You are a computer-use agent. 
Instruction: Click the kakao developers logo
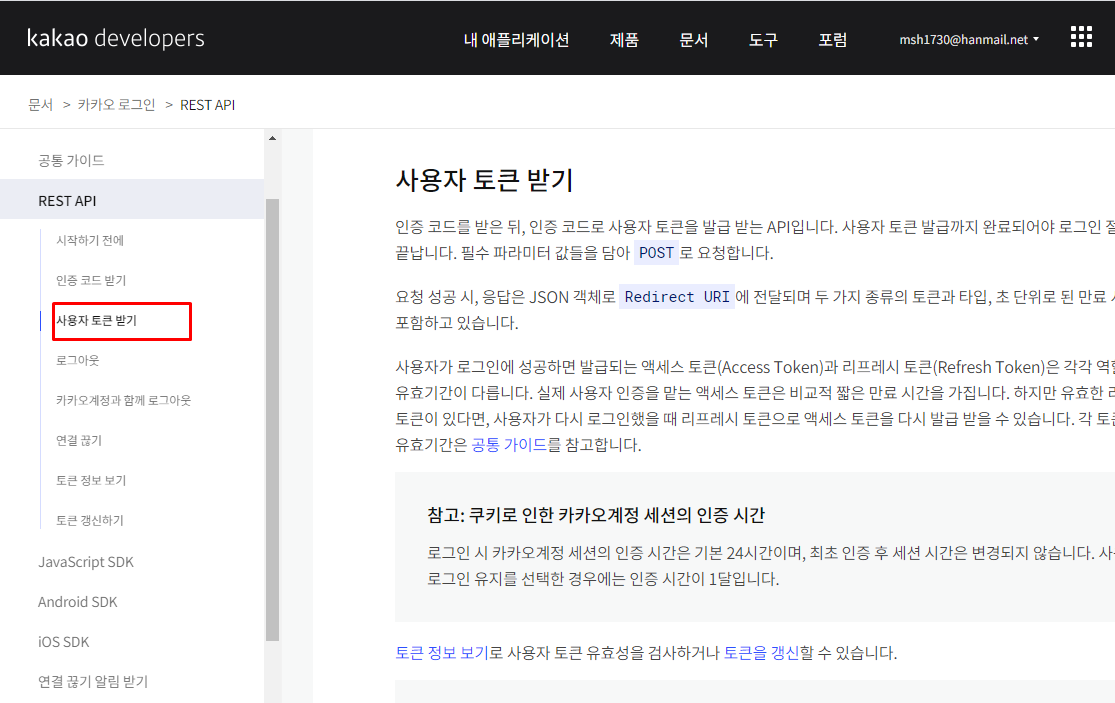tap(115, 38)
